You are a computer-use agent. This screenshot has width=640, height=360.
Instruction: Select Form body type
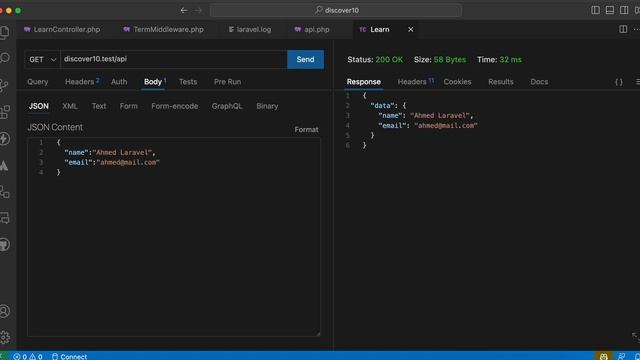[x=129, y=106]
